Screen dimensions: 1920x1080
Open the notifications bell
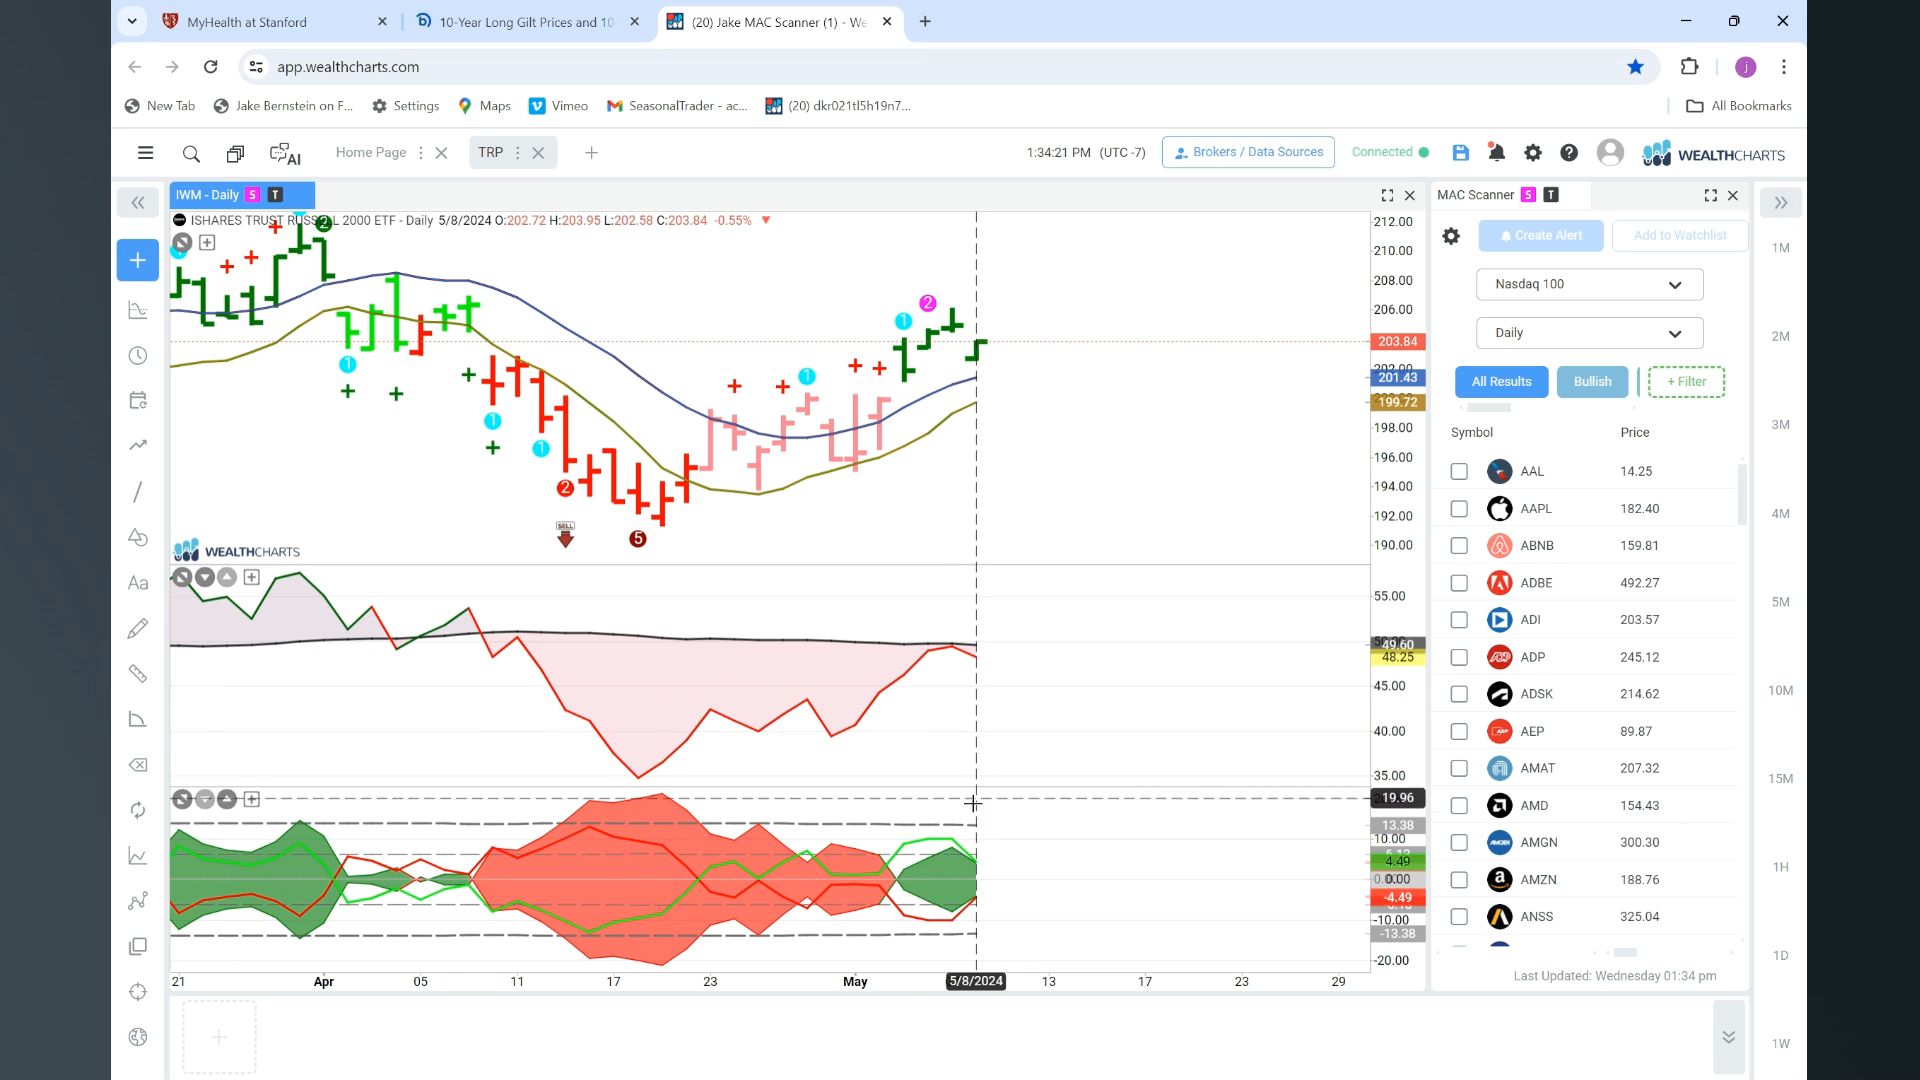pos(1496,152)
